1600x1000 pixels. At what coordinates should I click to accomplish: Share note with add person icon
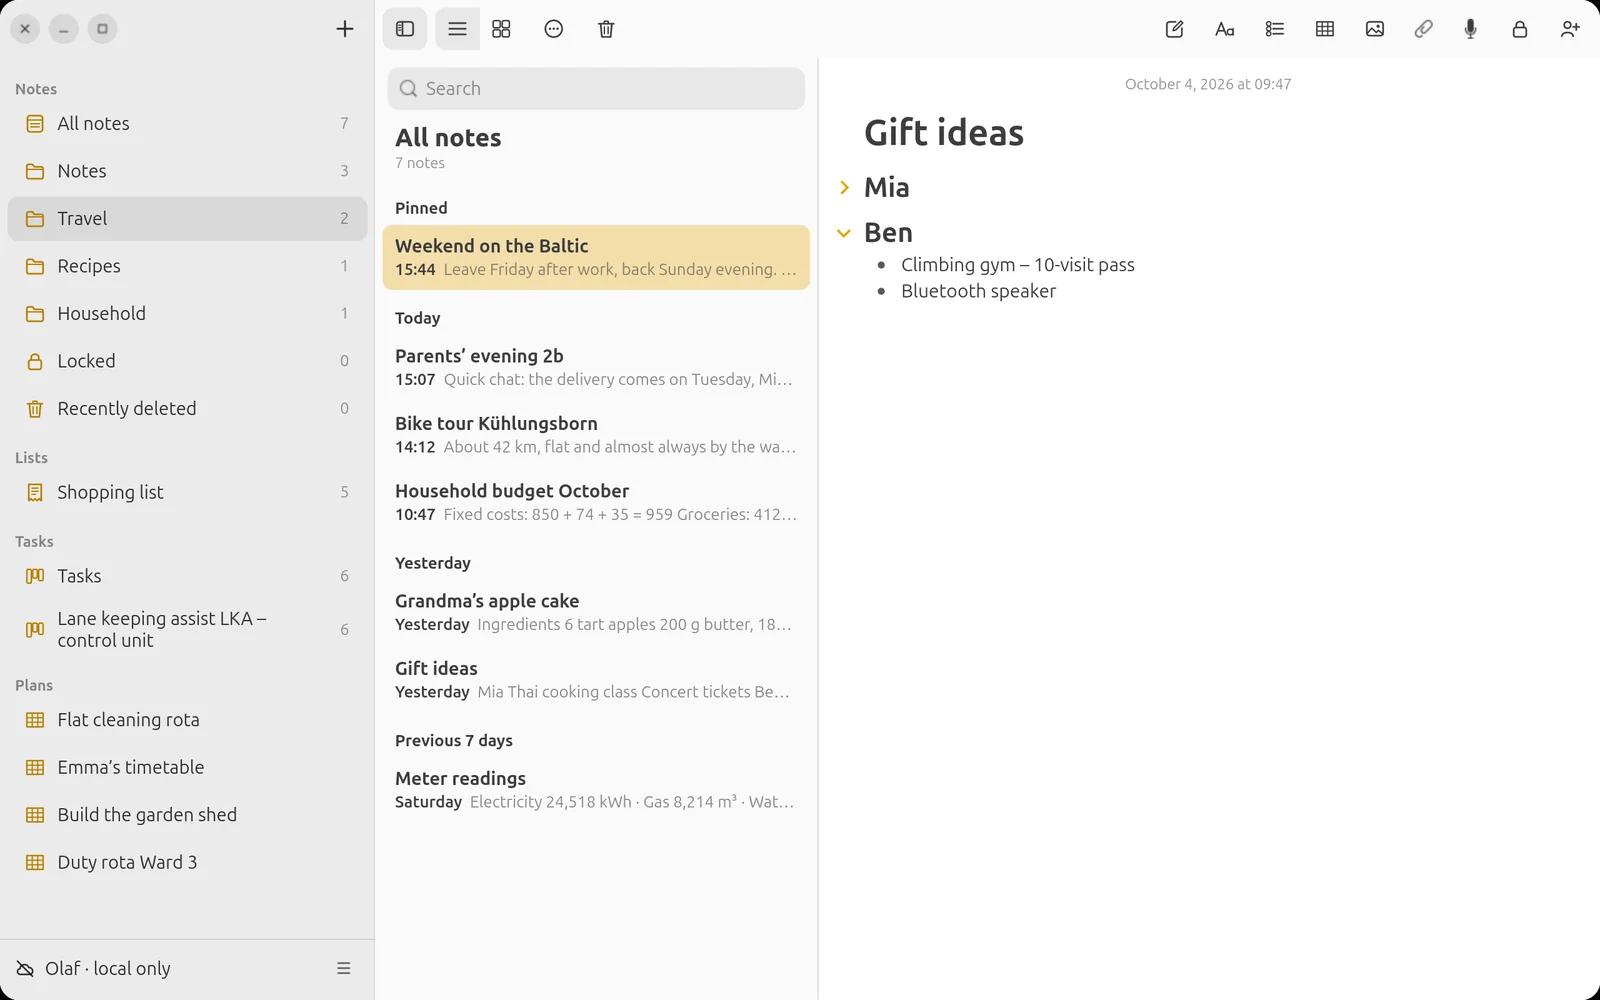point(1570,29)
